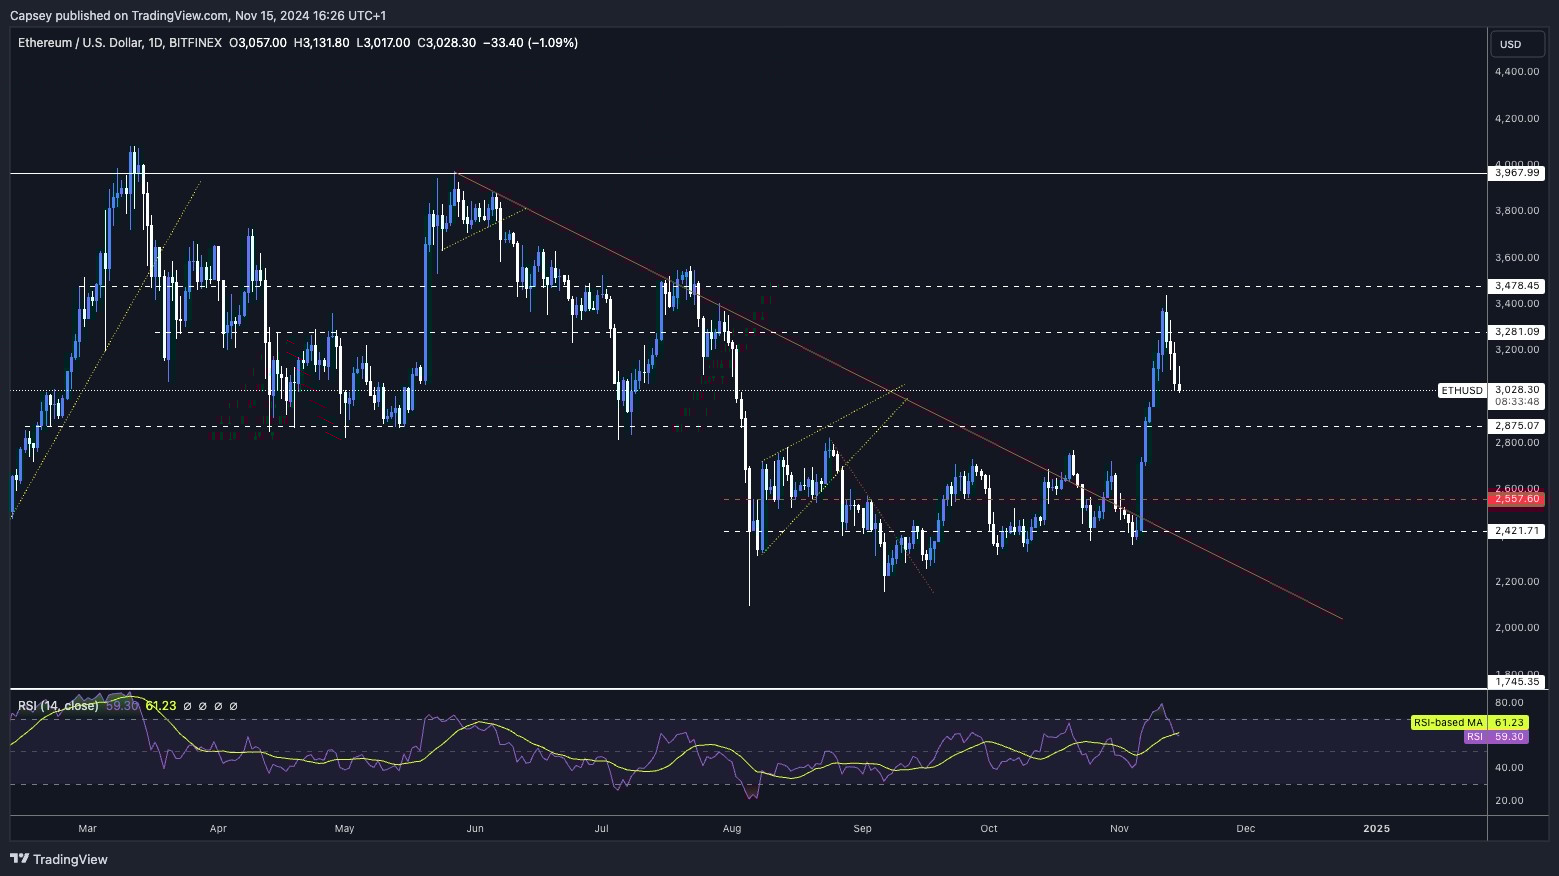This screenshot has height=876, width=1559.
Task: Open the USD currency selector
Action: pyautogui.click(x=1516, y=44)
